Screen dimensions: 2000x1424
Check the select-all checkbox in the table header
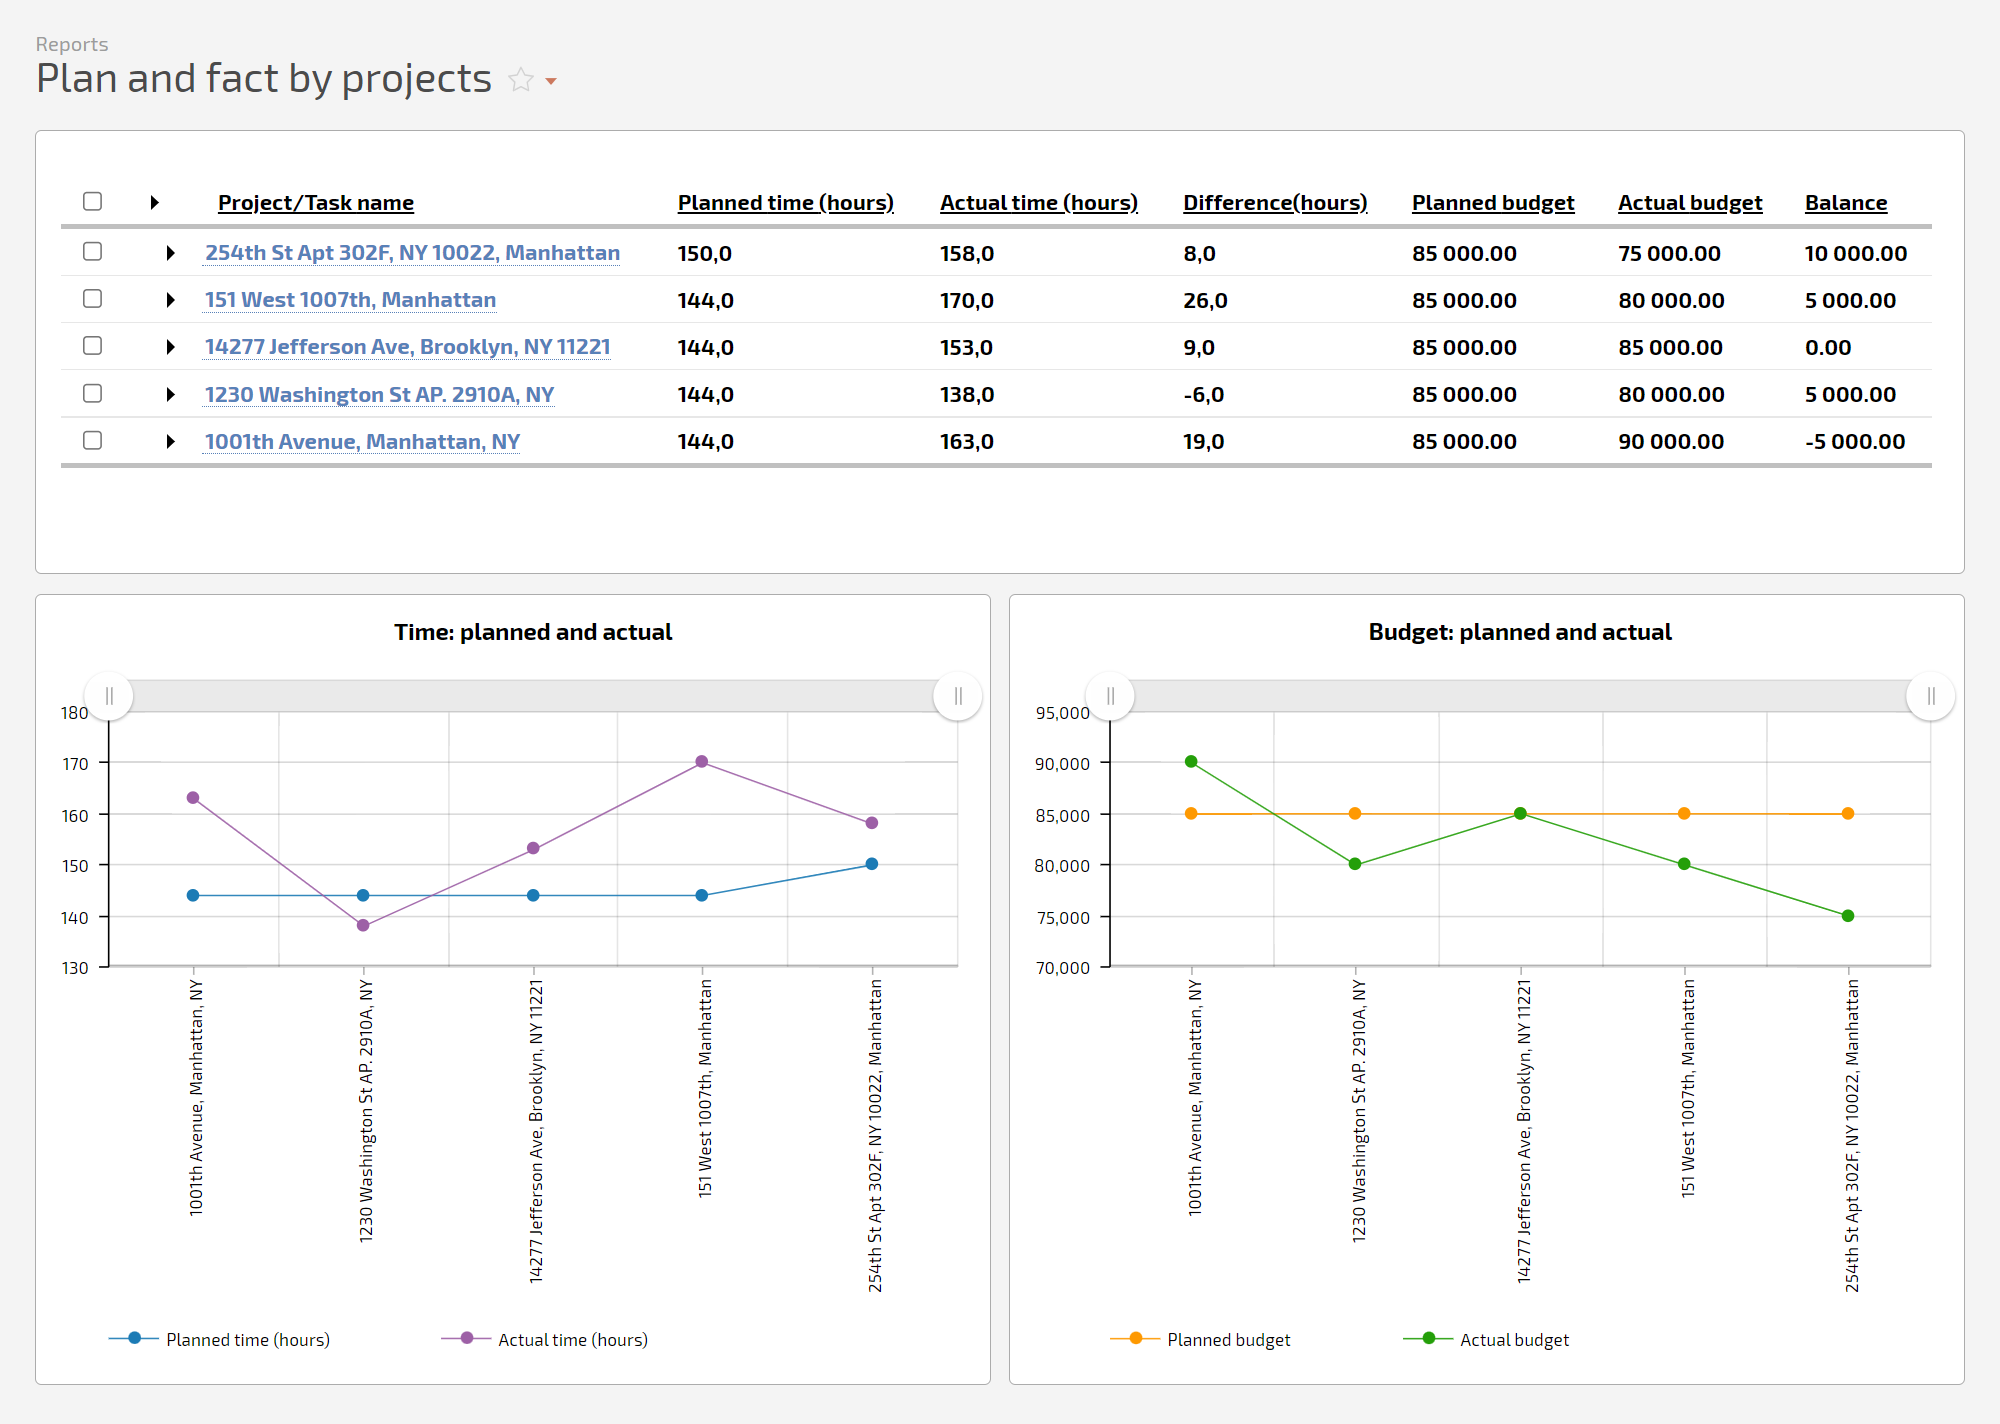[x=93, y=202]
